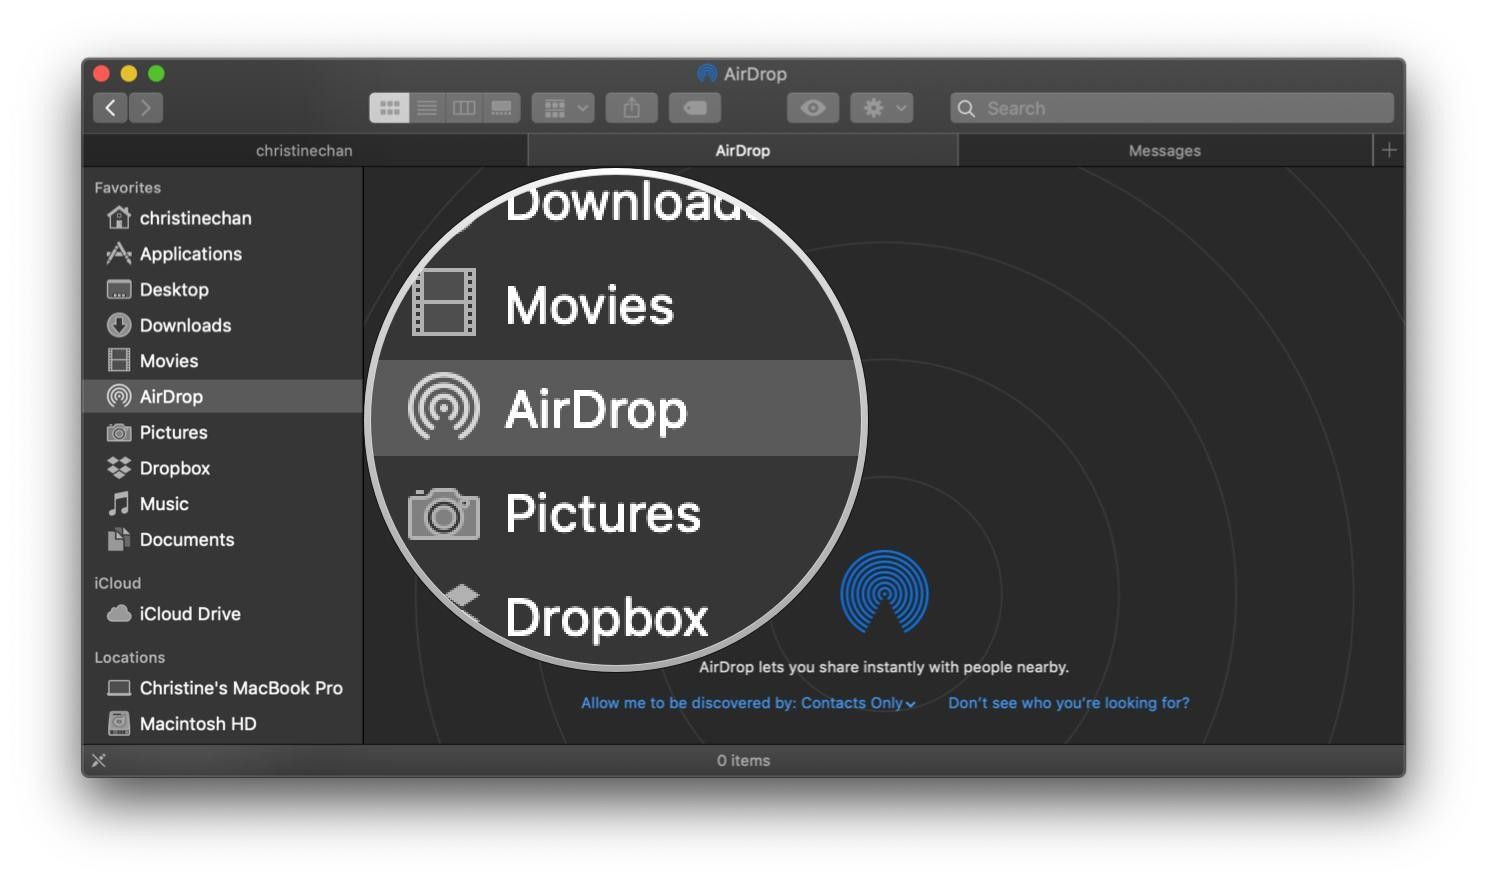This screenshot has width=1488, height=884.
Task: Open Downloads in the sidebar
Action: [x=222, y=325]
